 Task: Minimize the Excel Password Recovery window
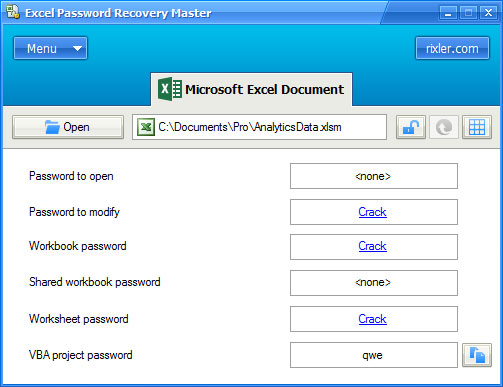click(x=448, y=13)
